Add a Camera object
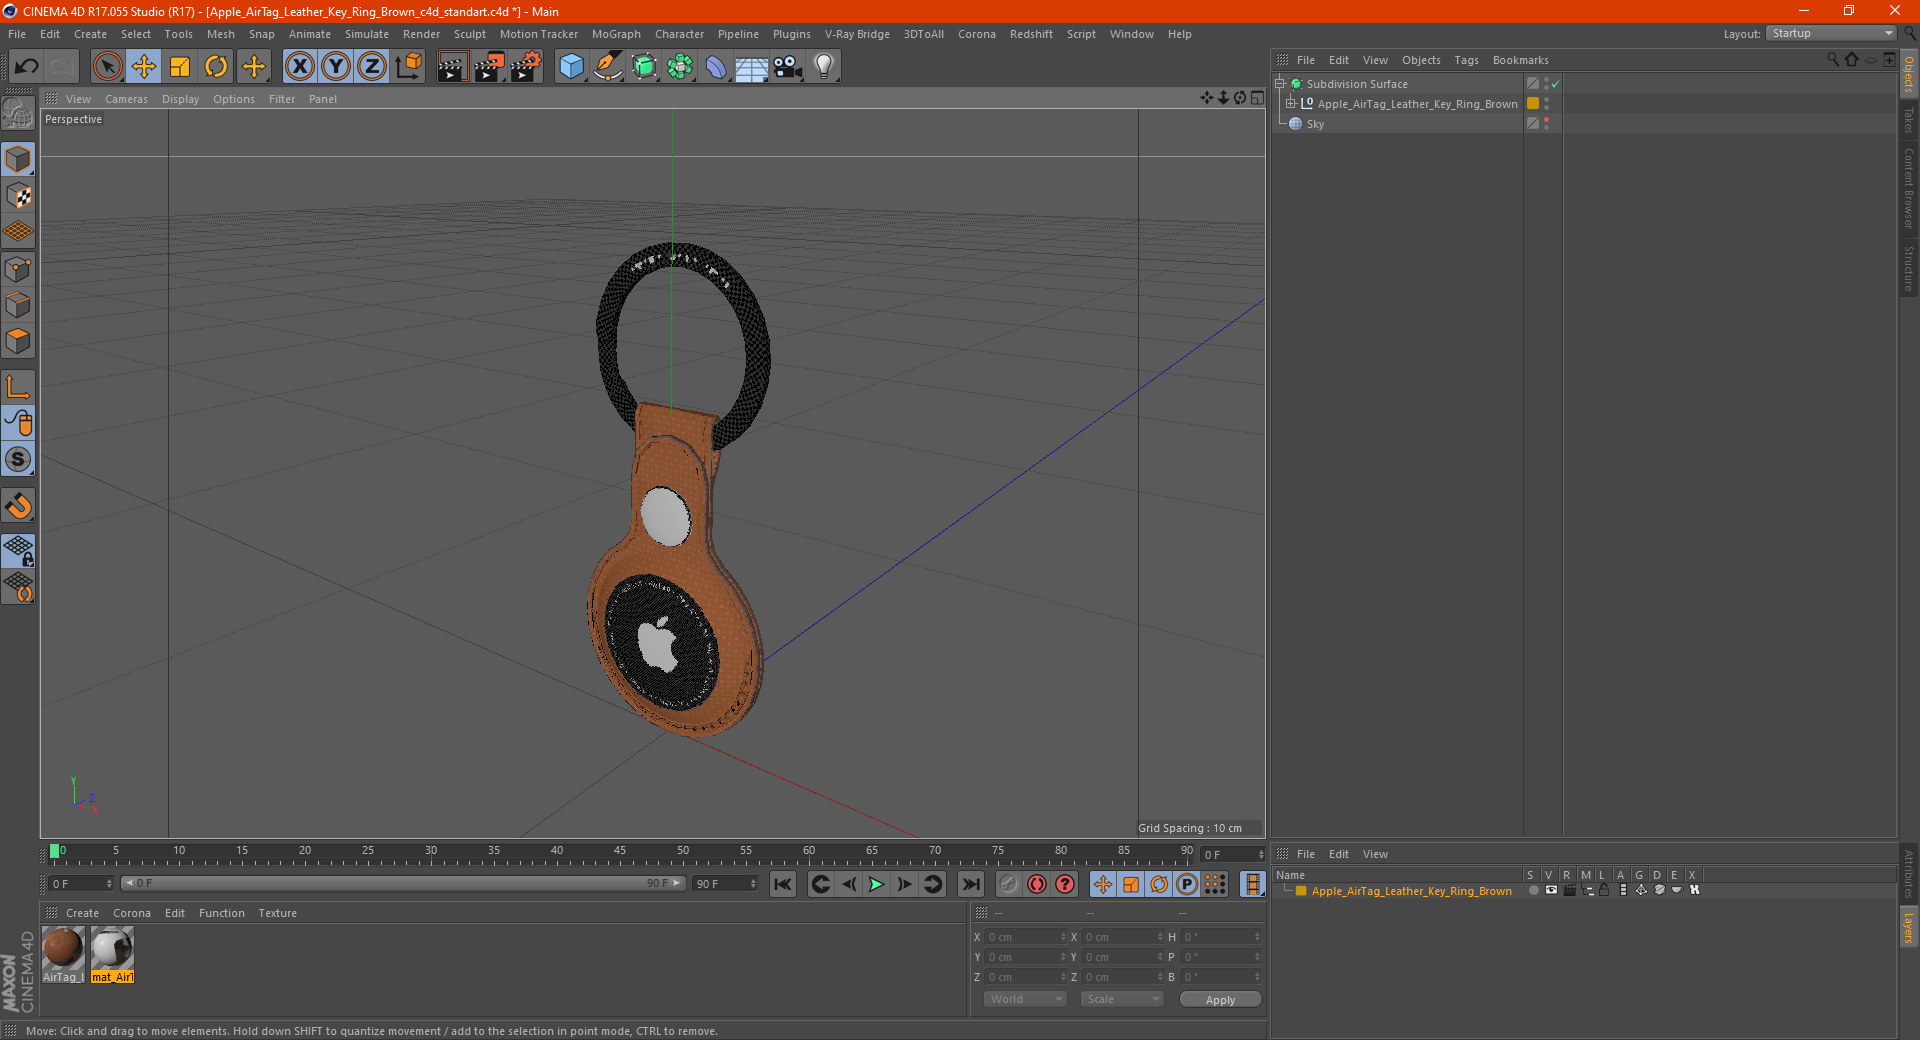Screen dimensions: 1920x1040 [x=788, y=67]
